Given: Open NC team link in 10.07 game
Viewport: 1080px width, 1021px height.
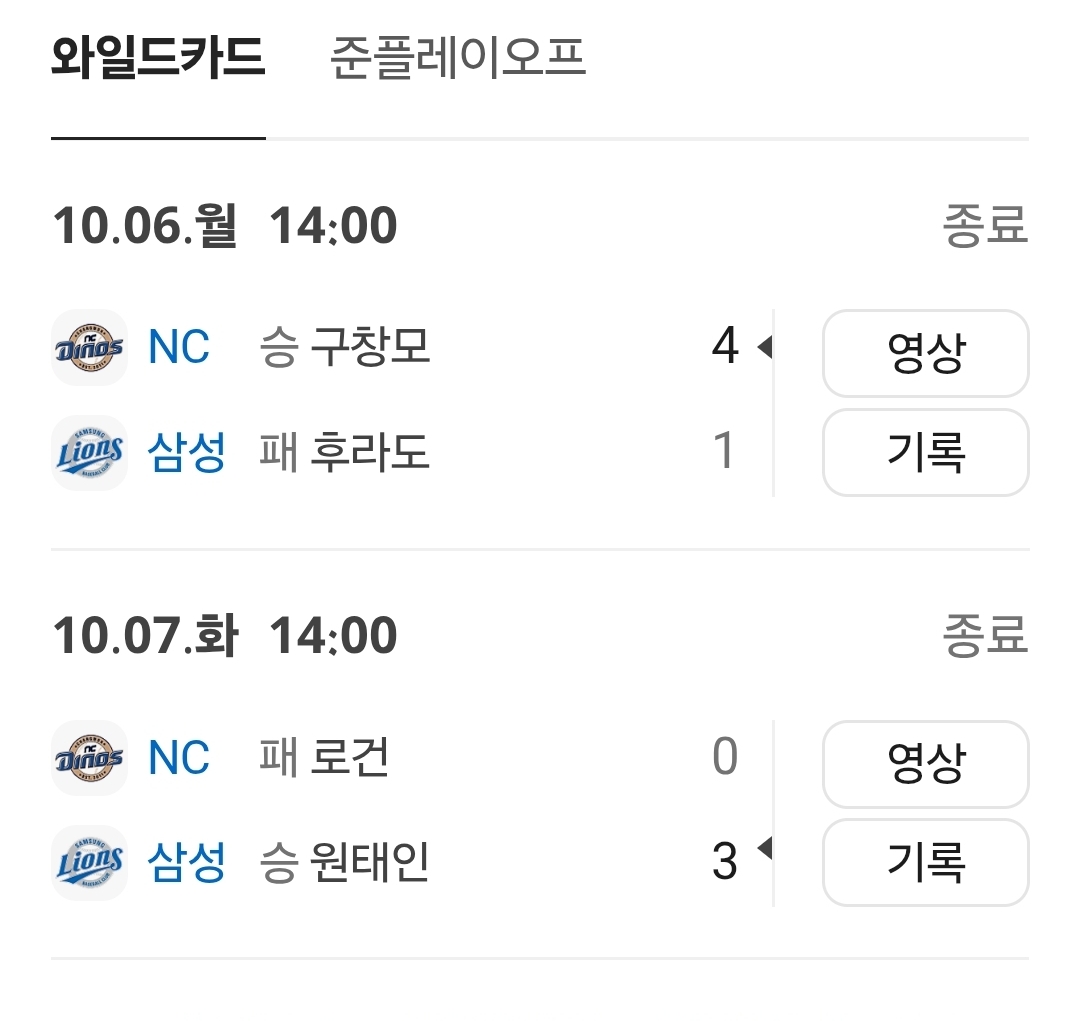Looking at the screenshot, I should (x=179, y=758).
